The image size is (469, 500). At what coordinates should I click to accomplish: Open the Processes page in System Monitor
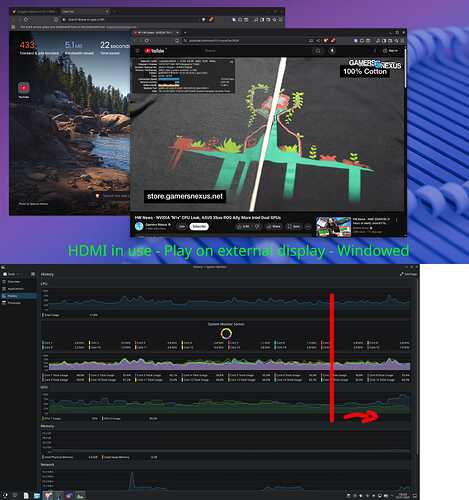[x=18, y=303]
